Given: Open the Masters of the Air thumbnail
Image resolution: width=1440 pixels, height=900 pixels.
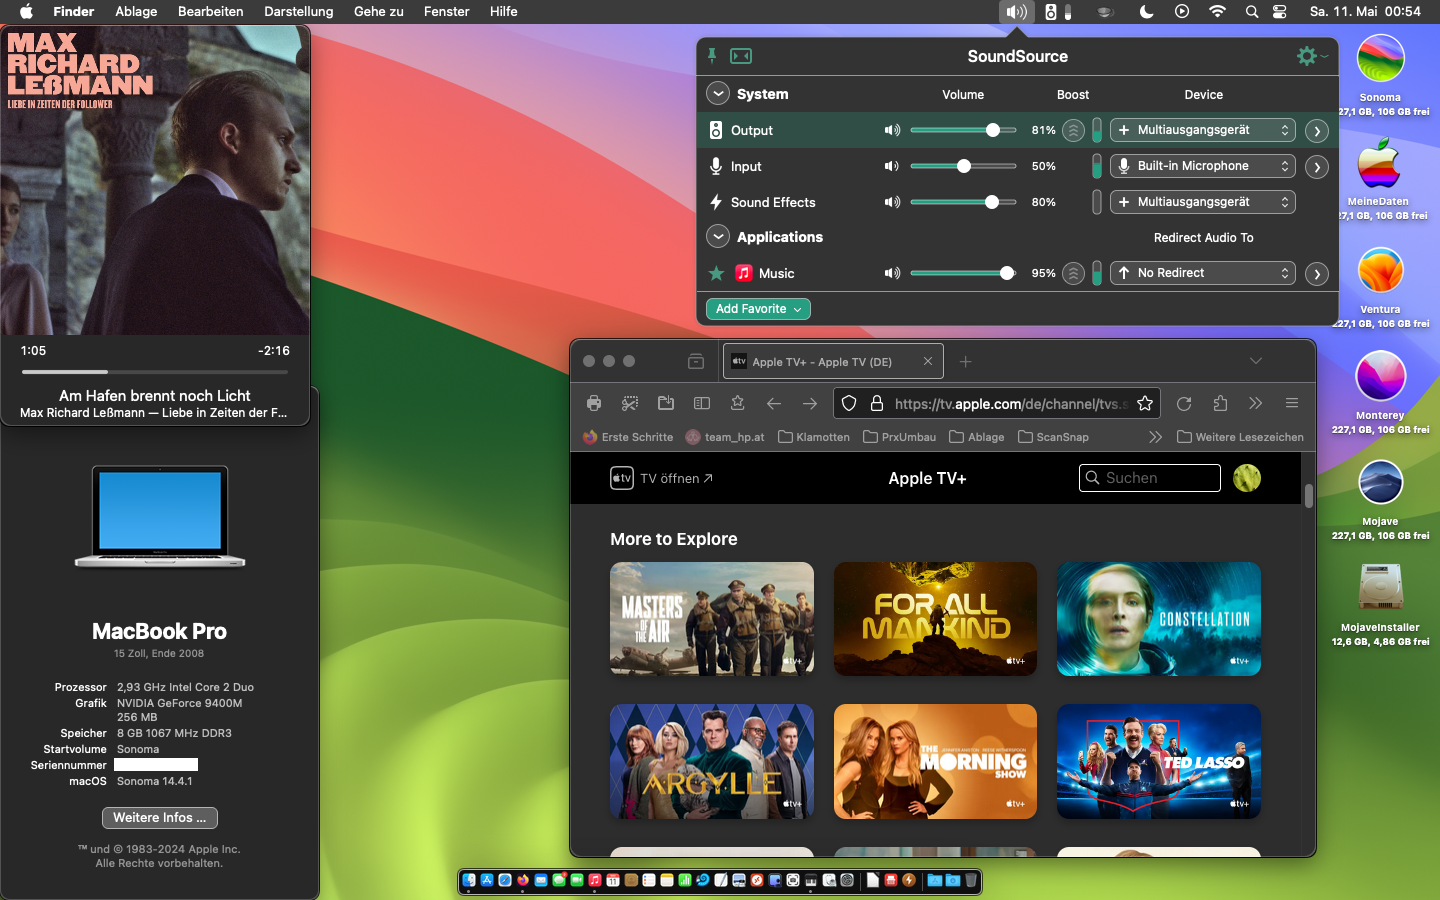Looking at the screenshot, I should pyautogui.click(x=712, y=619).
